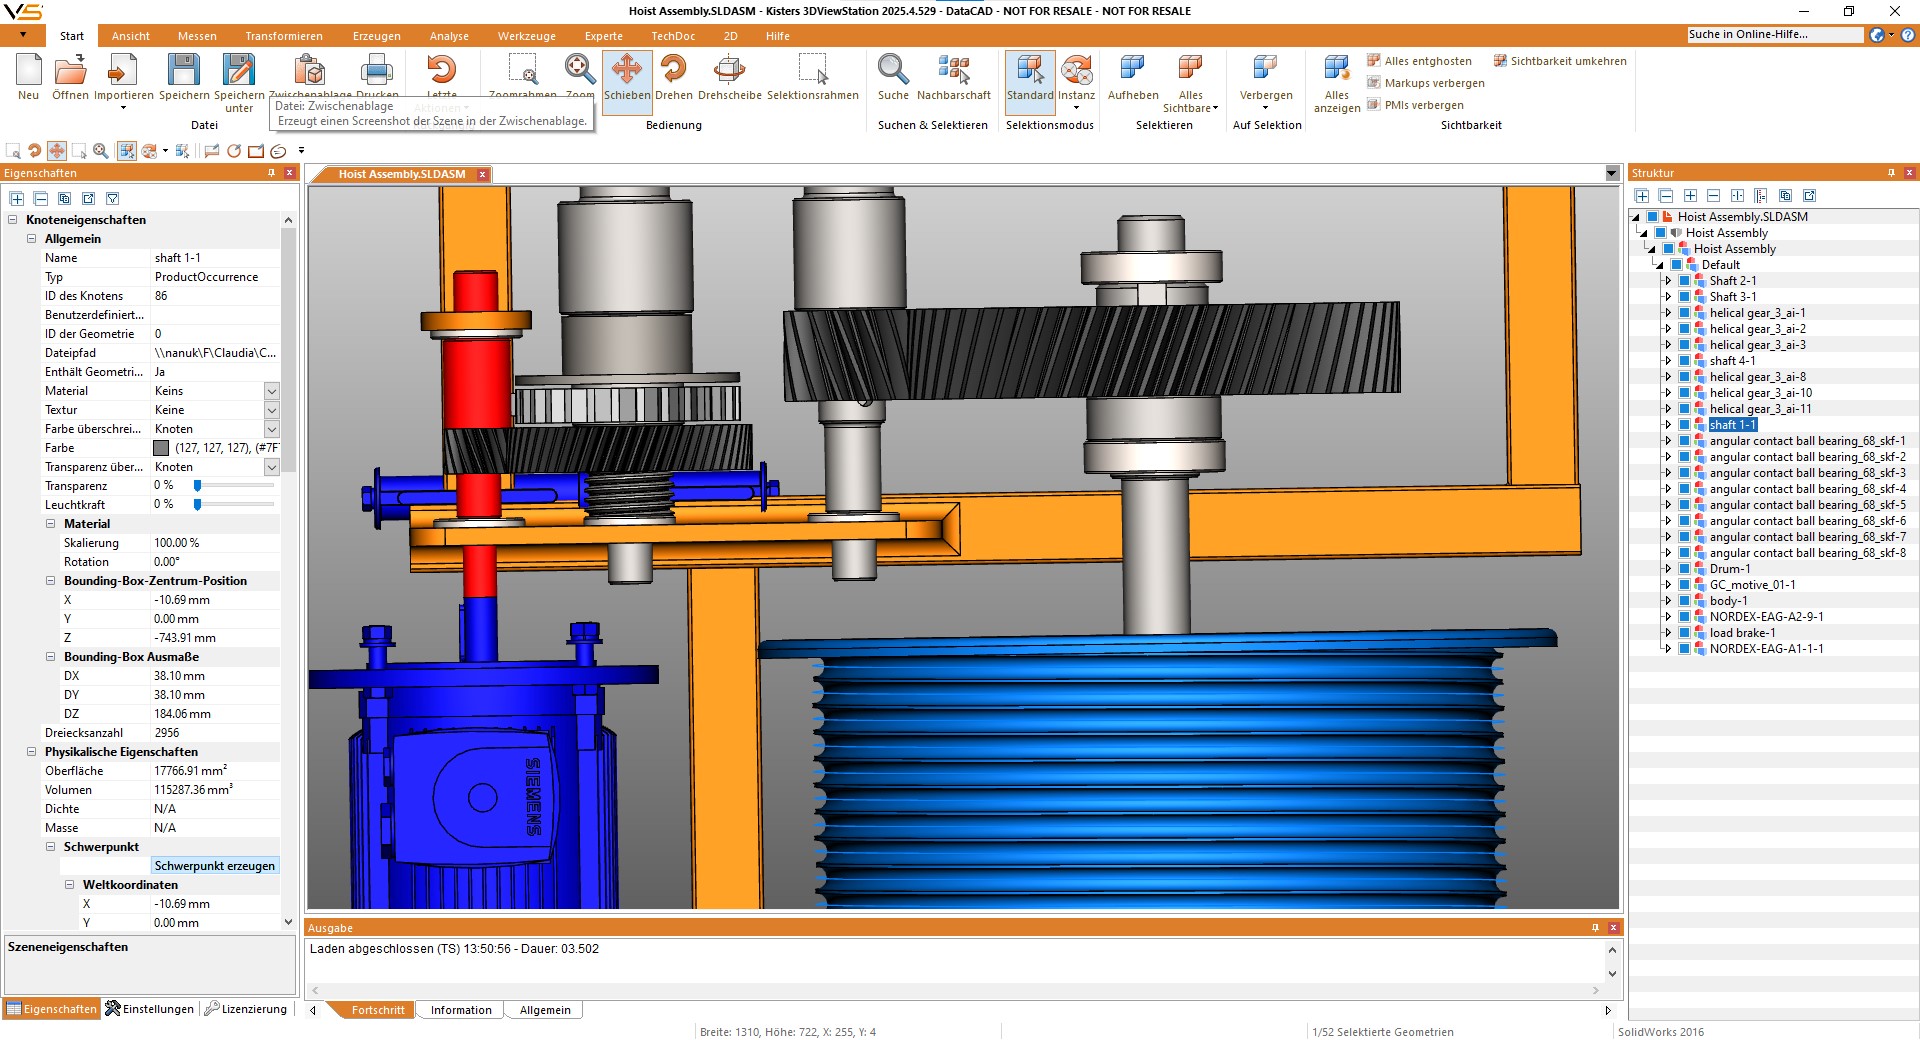
Task: Activate the Drehscheibe turntable tool
Action: point(729,71)
